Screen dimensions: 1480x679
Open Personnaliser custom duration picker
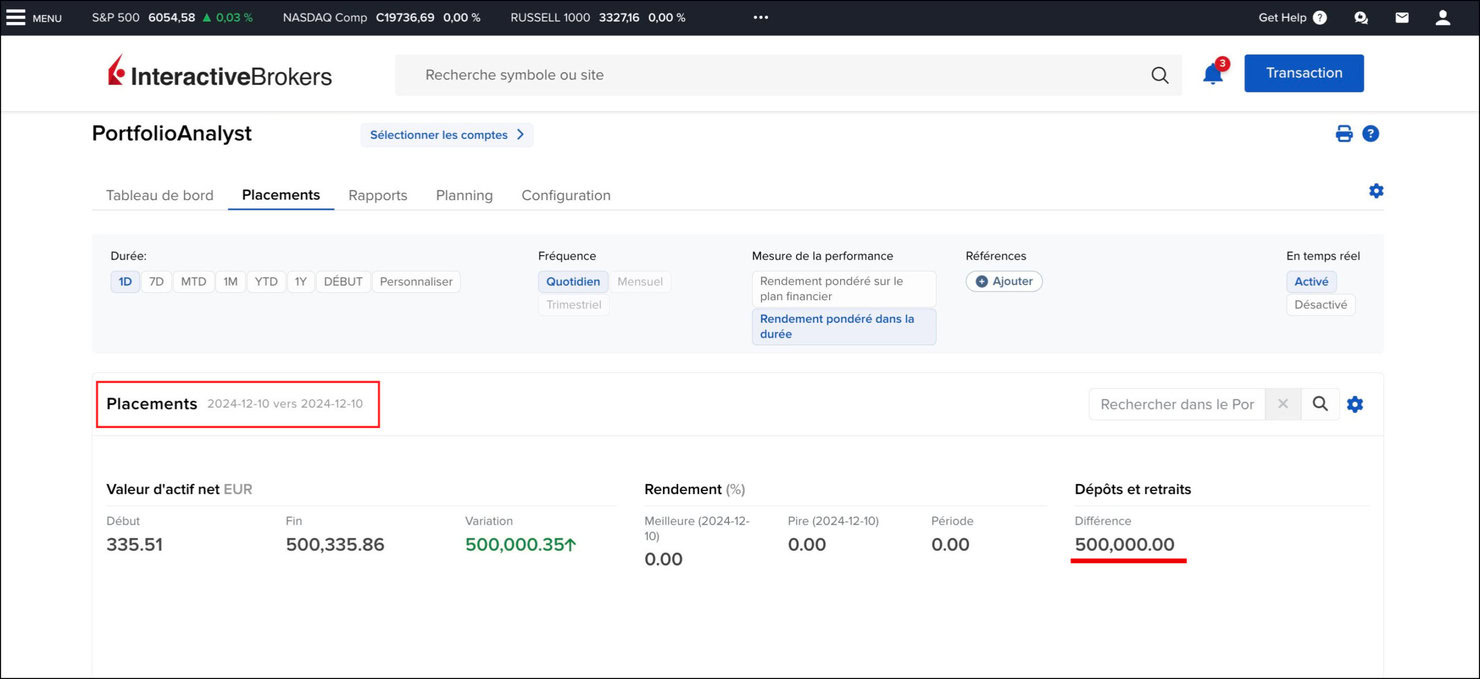(416, 282)
